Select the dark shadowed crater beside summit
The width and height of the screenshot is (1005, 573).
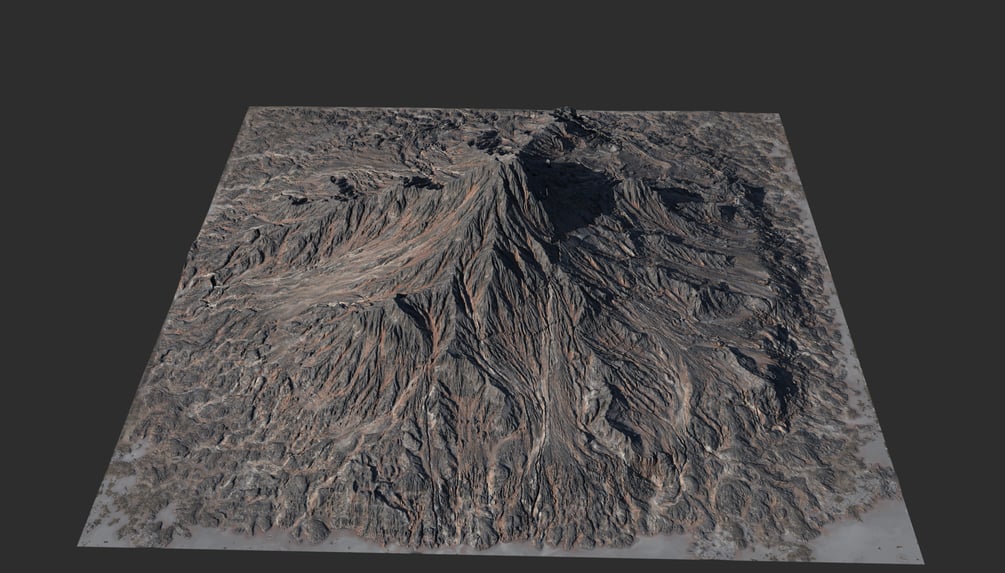[x=567, y=192]
